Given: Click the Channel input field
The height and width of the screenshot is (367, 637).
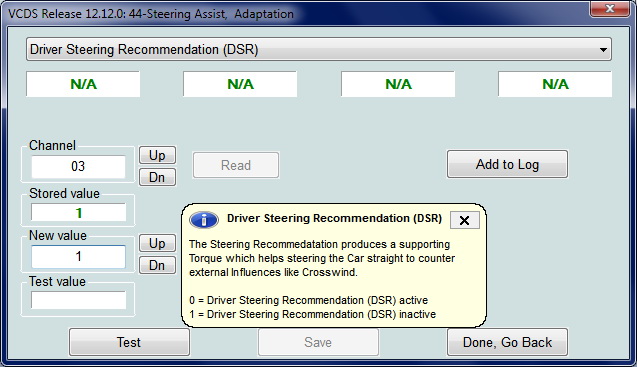Looking at the screenshot, I should (x=78, y=166).
